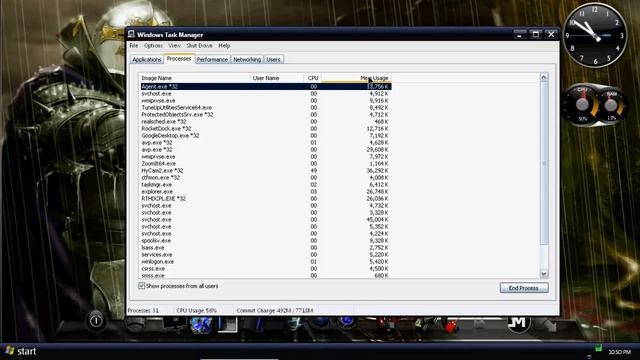Image resolution: width=640 pixels, height=360 pixels.
Task: Sort by the Mem Usage column header
Action: 357,78
